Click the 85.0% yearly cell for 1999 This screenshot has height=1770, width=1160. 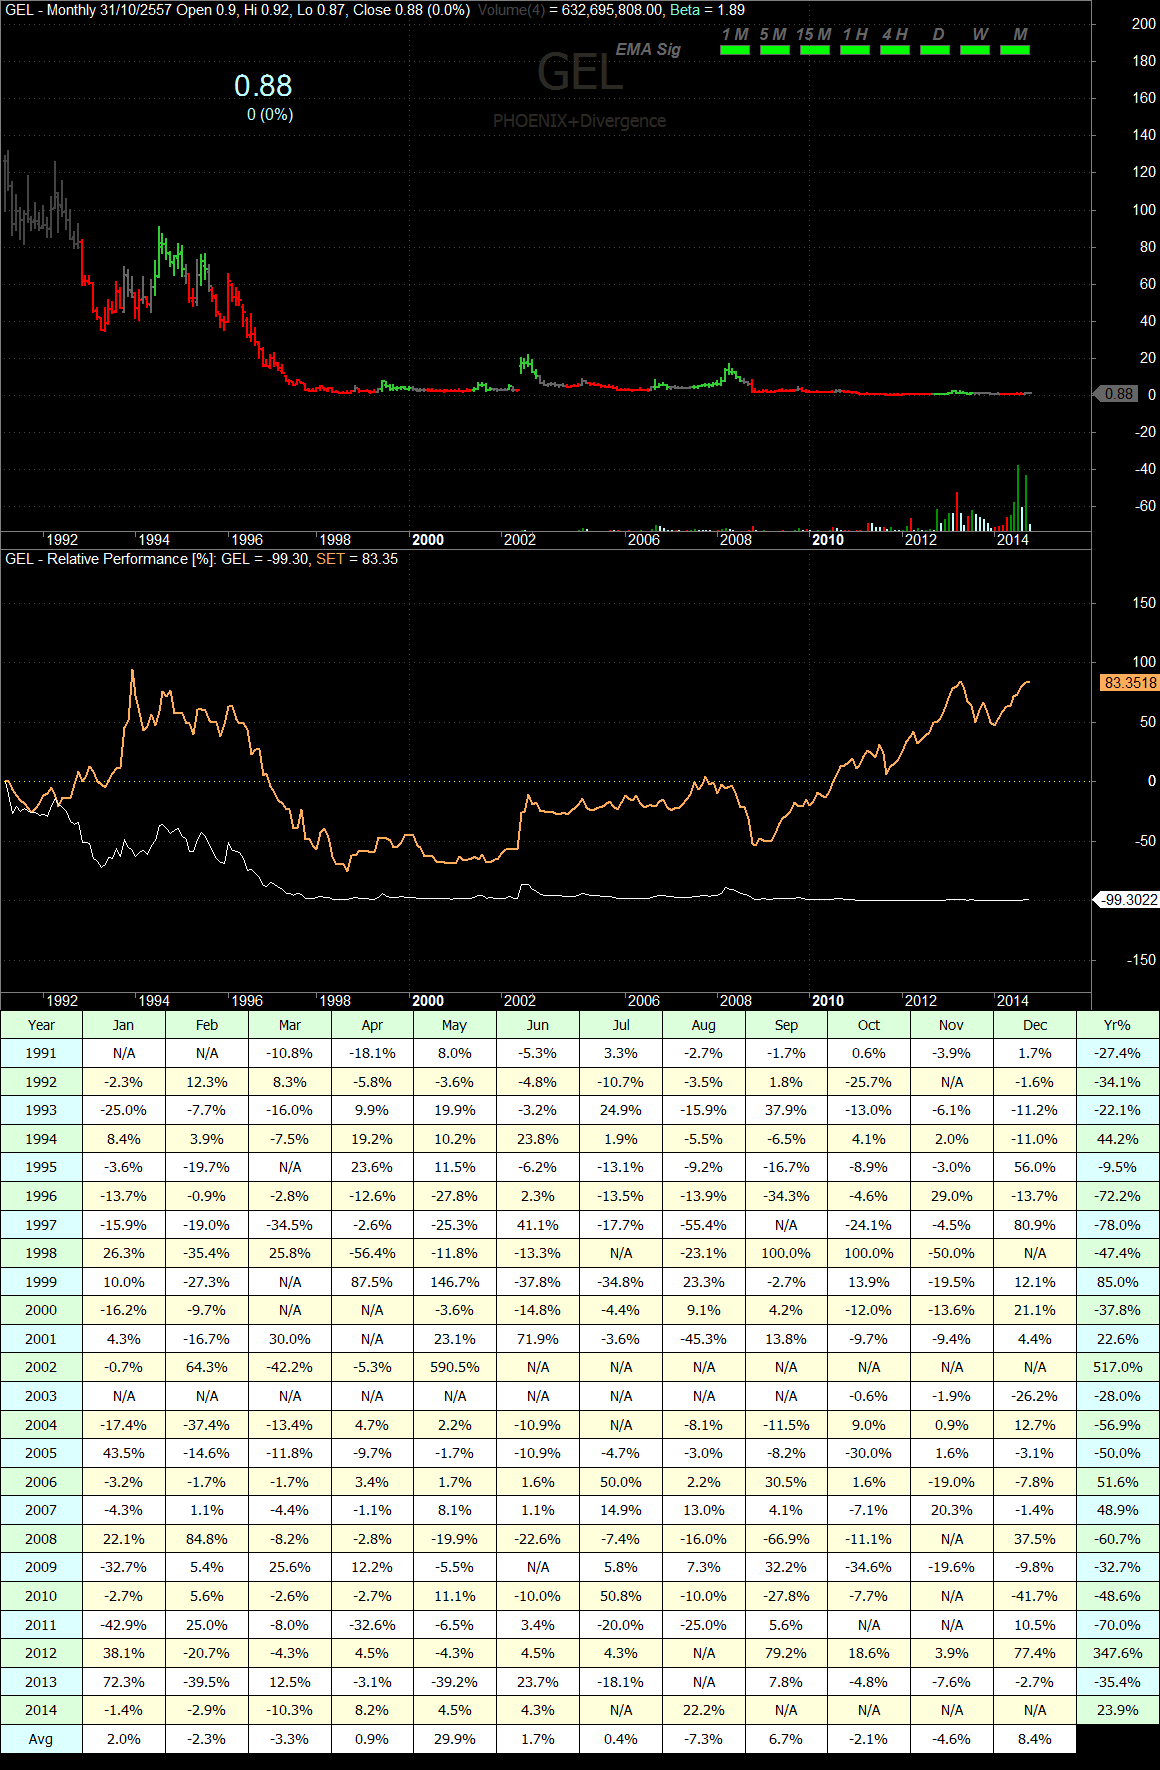click(x=1118, y=1282)
